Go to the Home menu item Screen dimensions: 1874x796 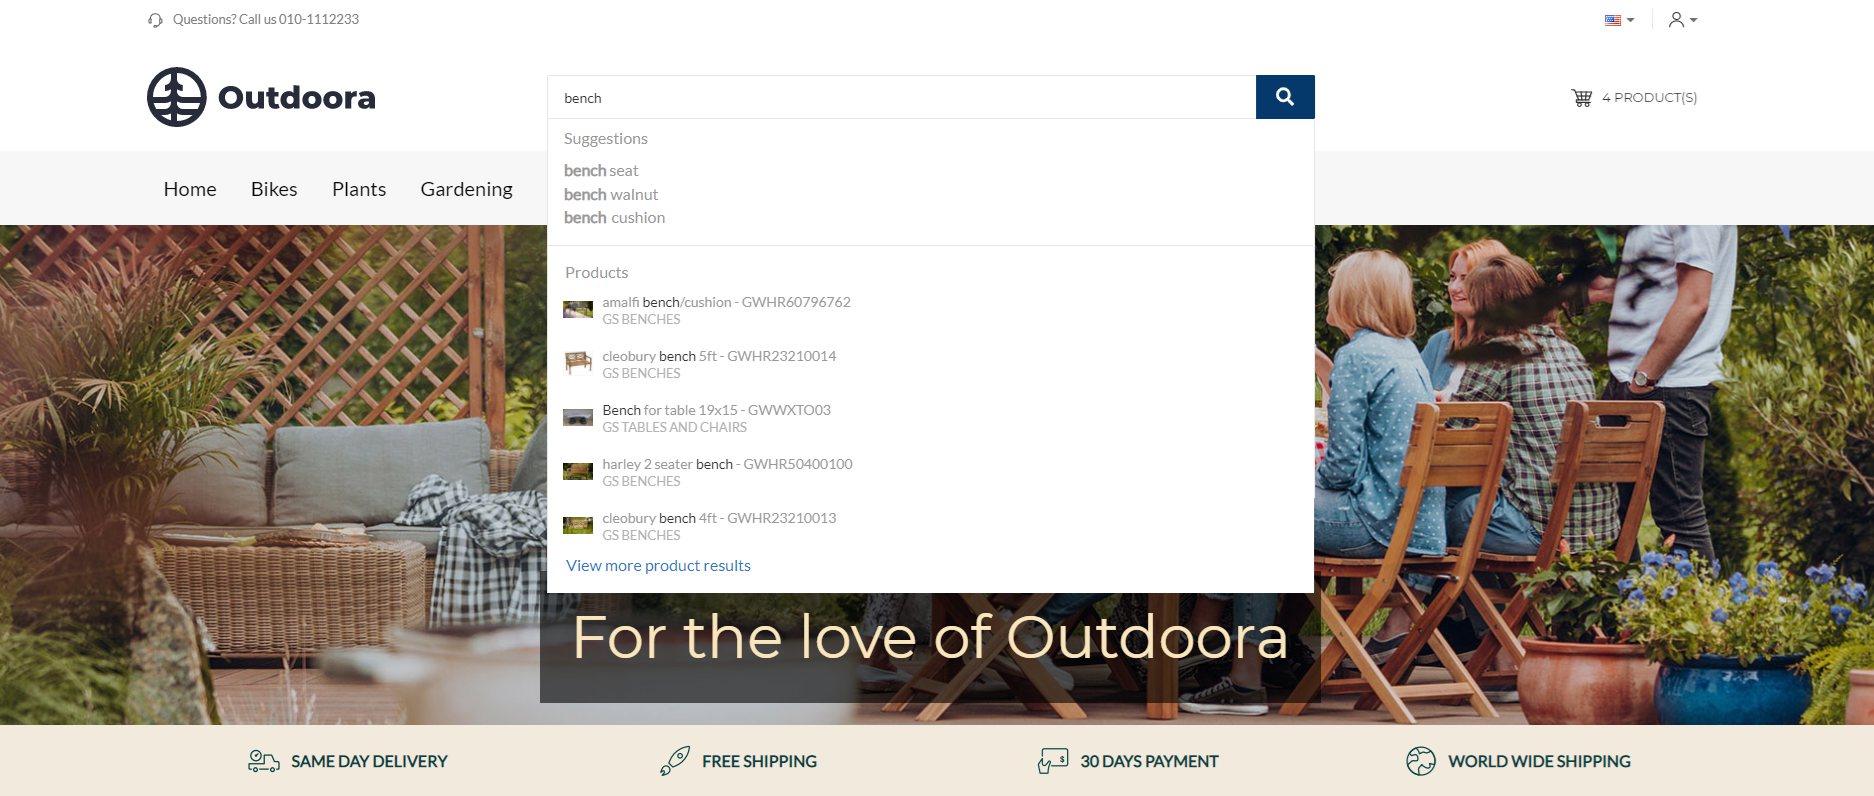[190, 189]
